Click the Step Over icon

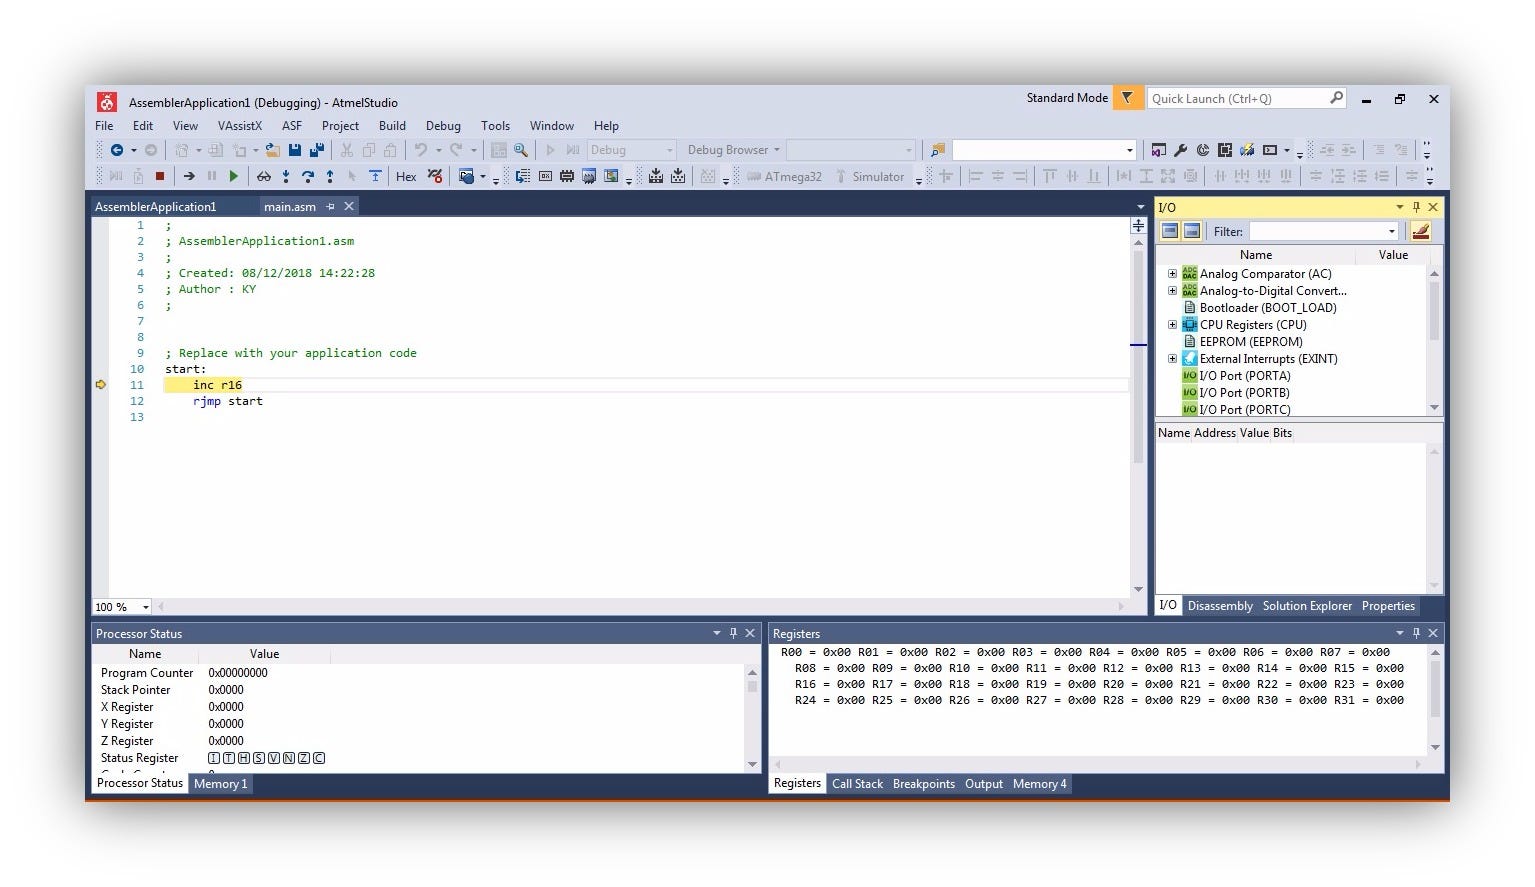308,177
